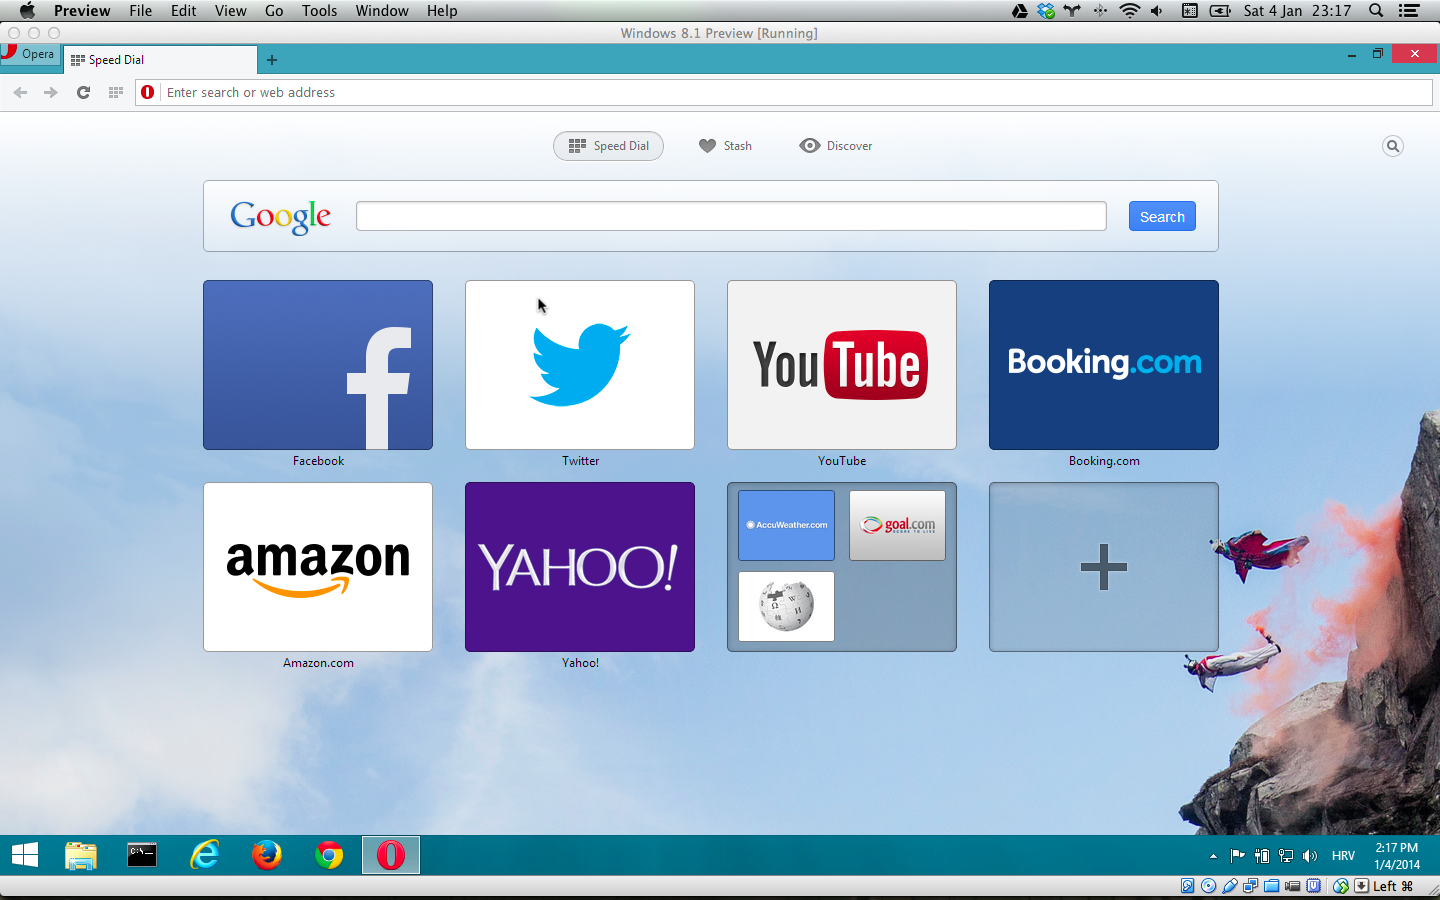Image resolution: width=1440 pixels, height=900 pixels.
Task: Click the magnifier search icon at right
Action: pyautogui.click(x=1393, y=146)
